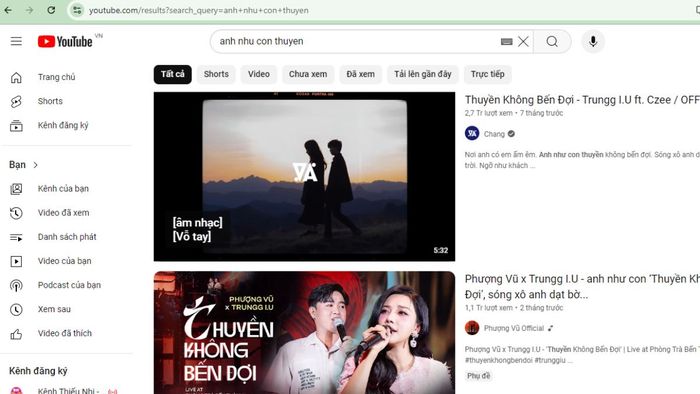
Task: Open the hamburger guide menu
Action: pyautogui.click(x=16, y=41)
